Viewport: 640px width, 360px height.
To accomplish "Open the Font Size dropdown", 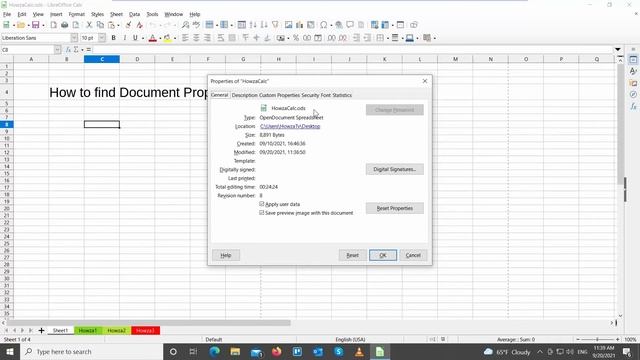I will click(x=102, y=38).
